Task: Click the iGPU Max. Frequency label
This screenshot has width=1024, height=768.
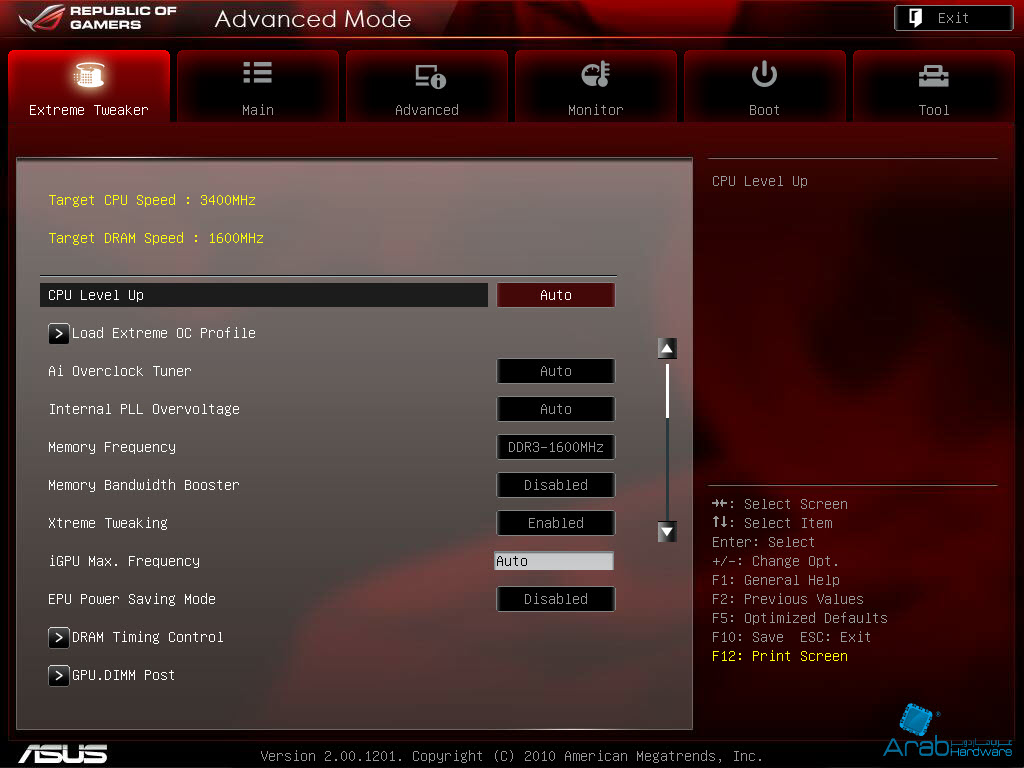Action: coord(124,561)
